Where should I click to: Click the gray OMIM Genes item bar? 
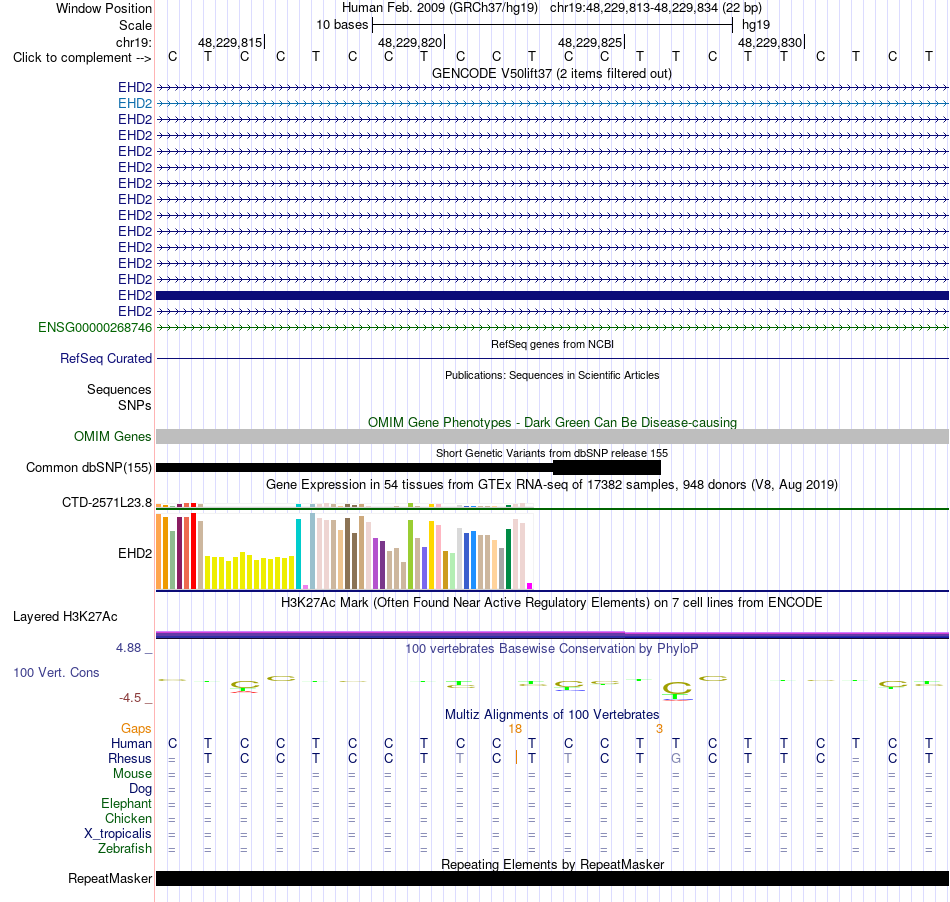coord(552,437)
